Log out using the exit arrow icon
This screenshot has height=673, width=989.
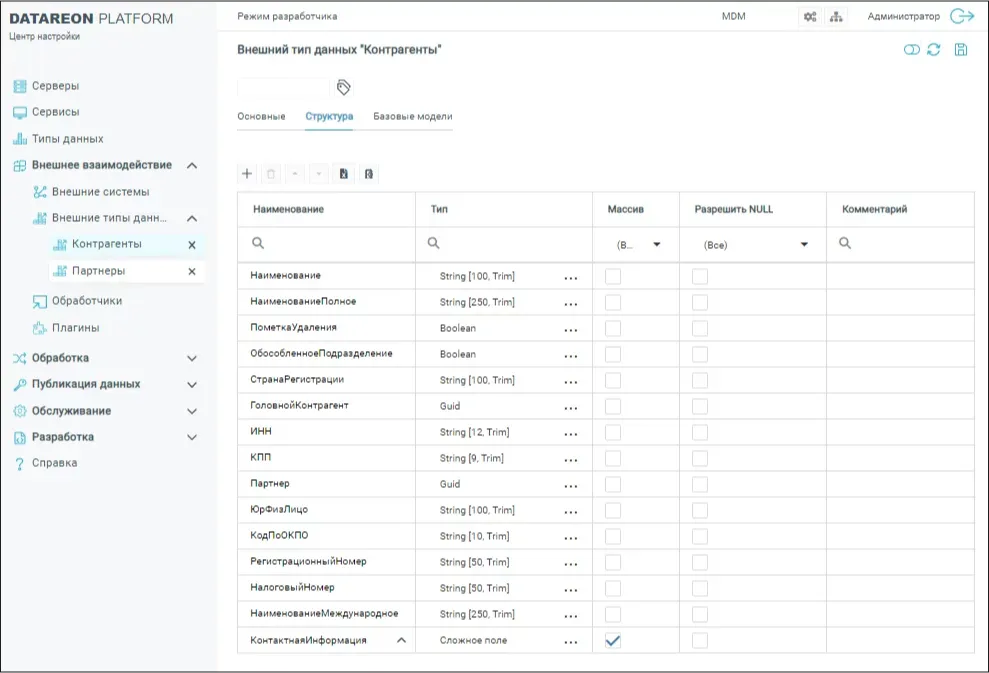tap(964, 16)
